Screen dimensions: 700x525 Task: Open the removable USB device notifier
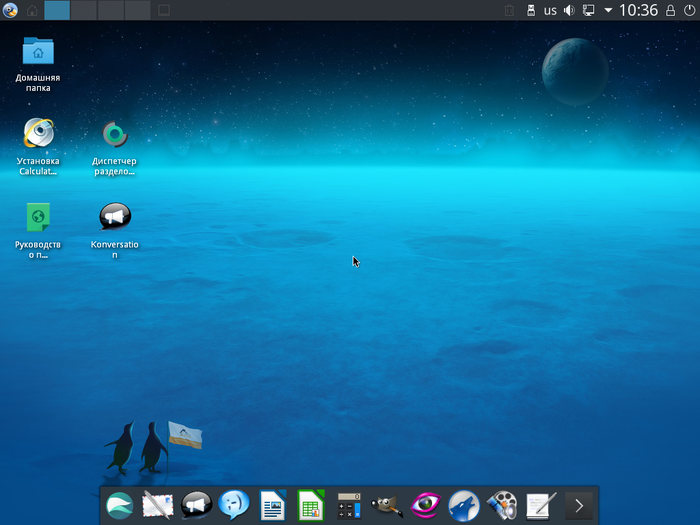(x=531, y=10)
